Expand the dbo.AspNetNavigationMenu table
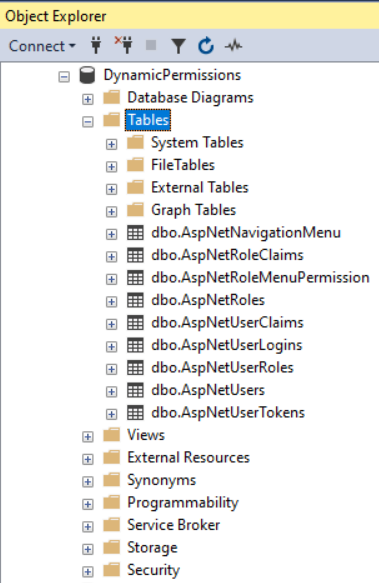The height and width of the screenshot is (583, 379). coord(111,234)
